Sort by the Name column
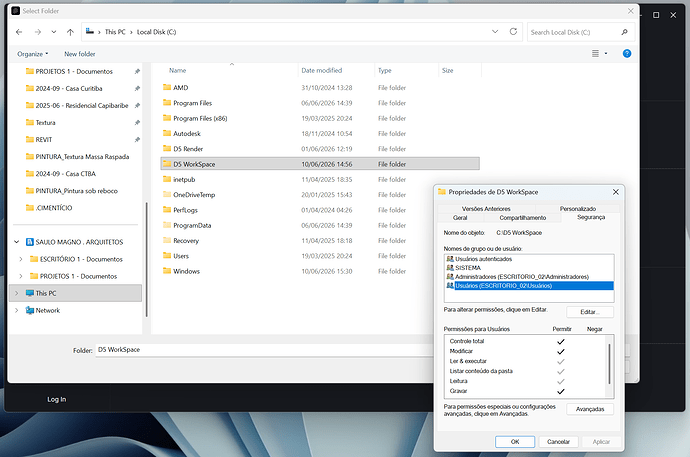Screen dimensions: 690x457 [178, 70]
